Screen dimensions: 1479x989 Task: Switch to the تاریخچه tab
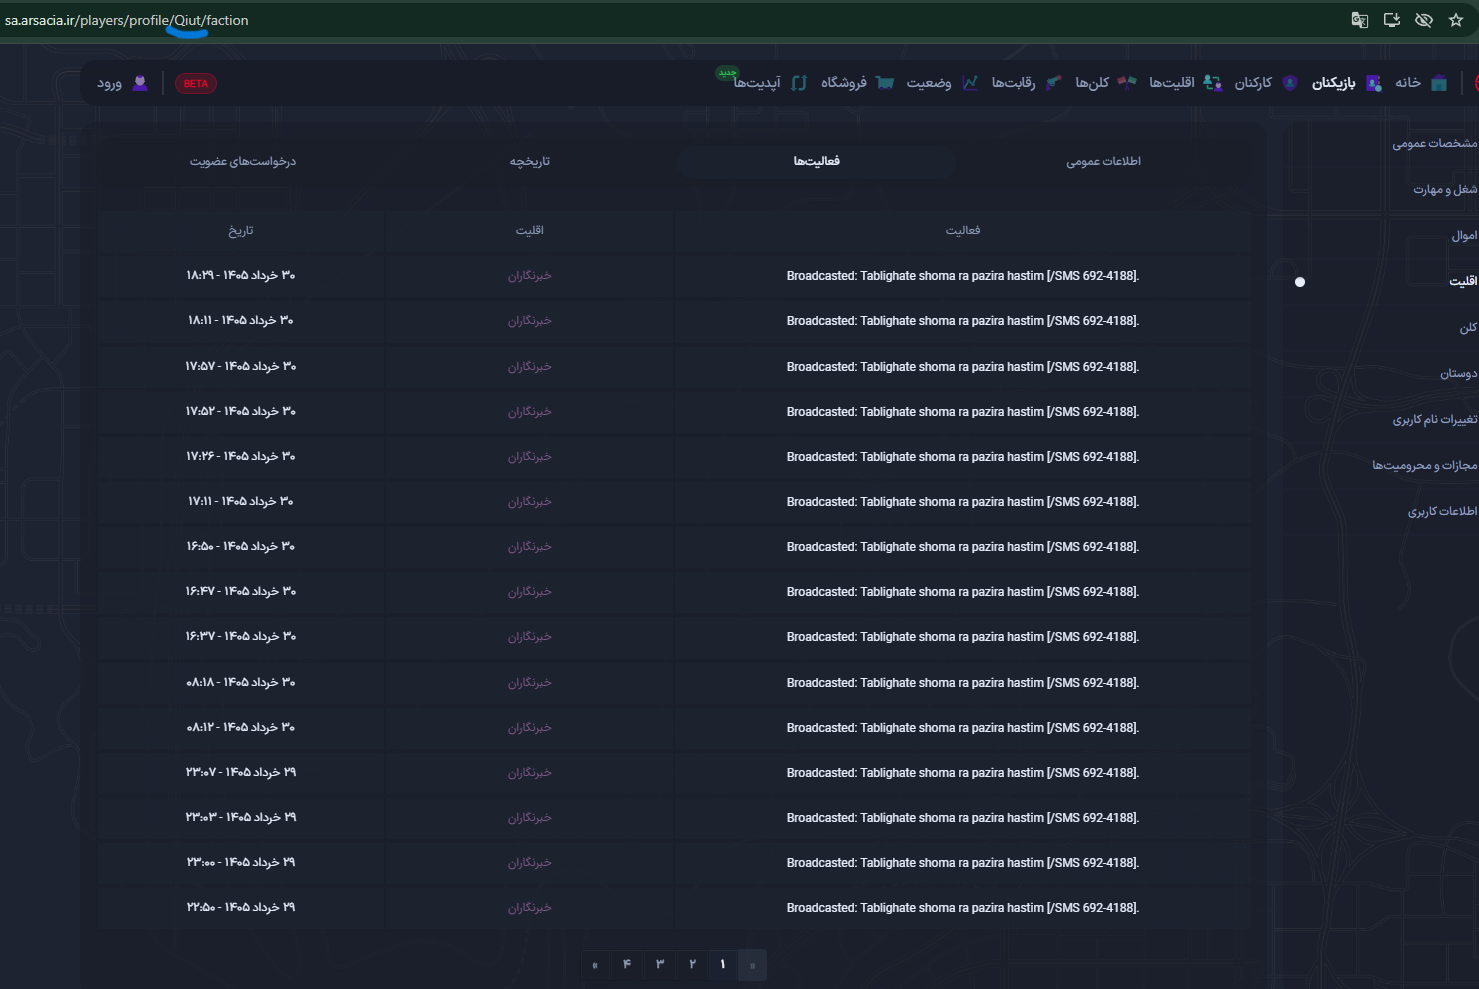coord(530,161)
